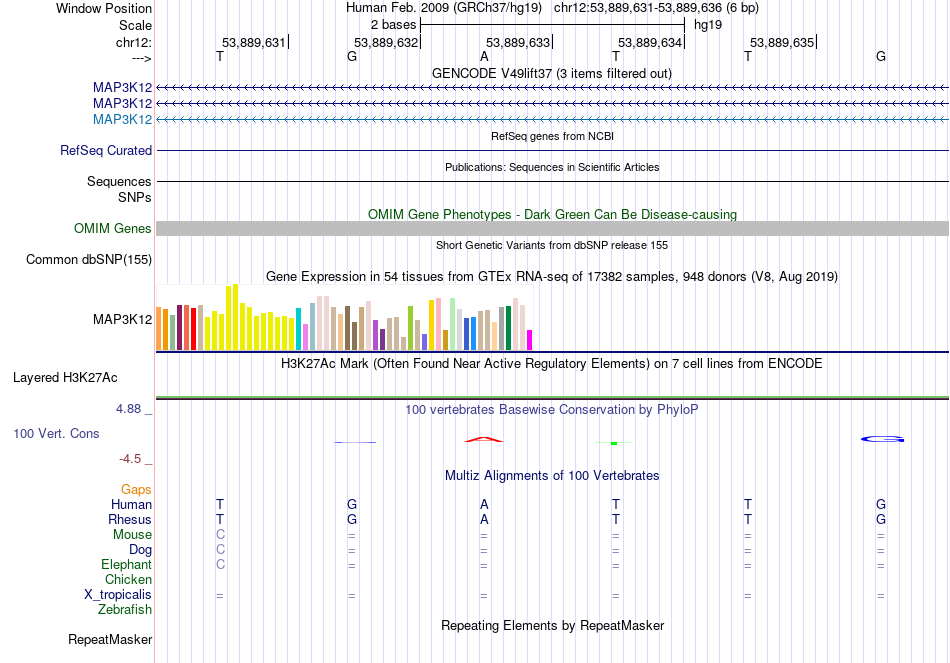This screenshot has width=950, height=663.
Task: Click the OMIM Genes label
Action: (x=112, y=228)
